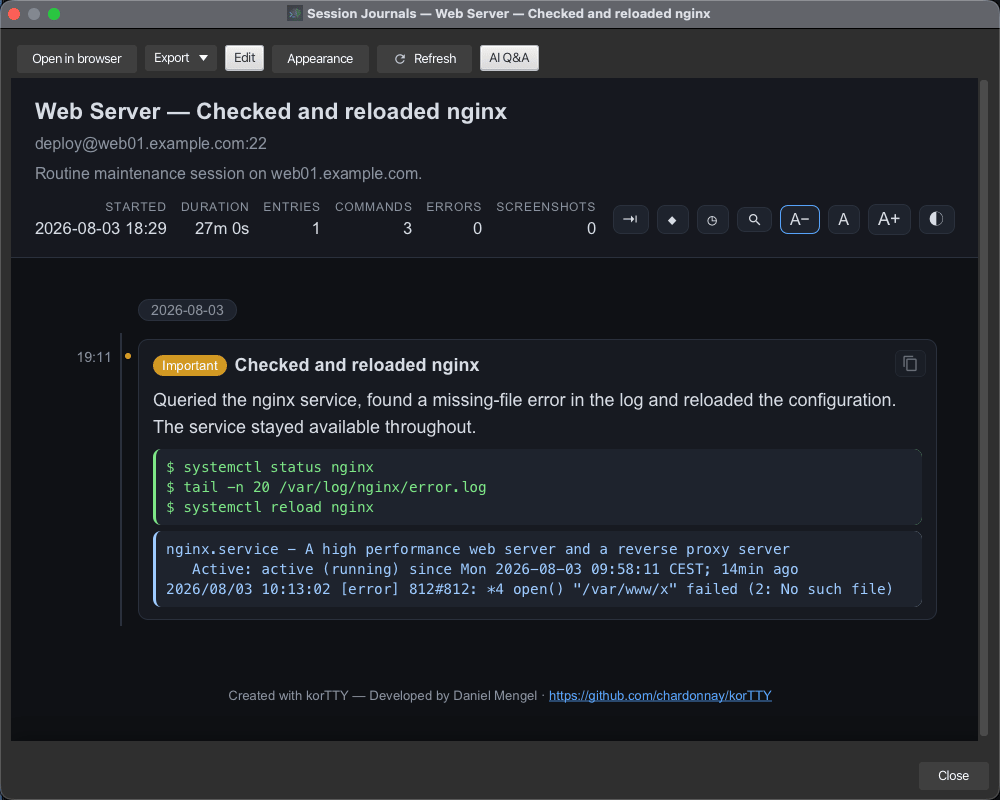
Task: Click the orange timeline dot marker
Action: click(128, 357)
